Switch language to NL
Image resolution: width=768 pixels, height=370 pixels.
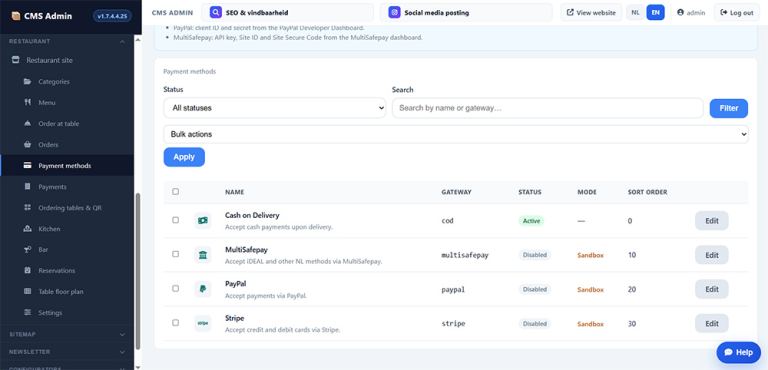coord(635,13)
